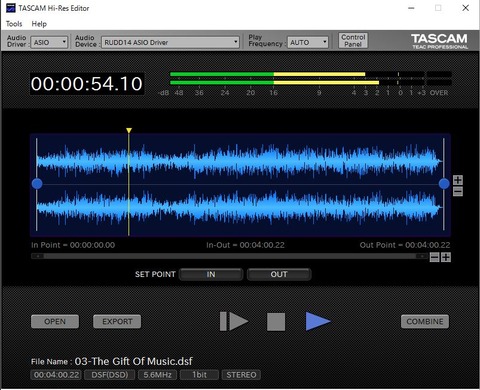
Task: Stop playback with the square button
Action: (276, 322)
